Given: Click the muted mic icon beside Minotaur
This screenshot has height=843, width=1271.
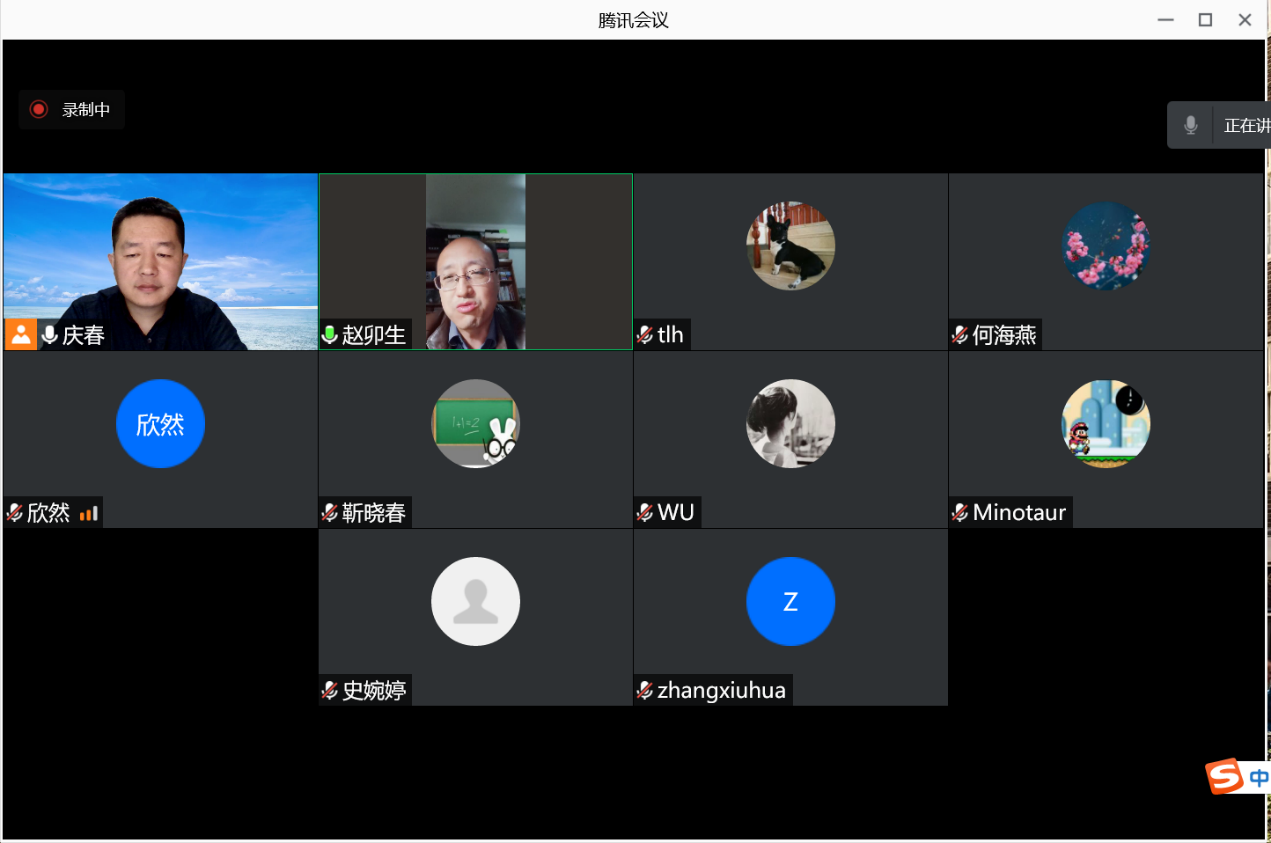Looking at the screenshot, I should tap(960, 513).
